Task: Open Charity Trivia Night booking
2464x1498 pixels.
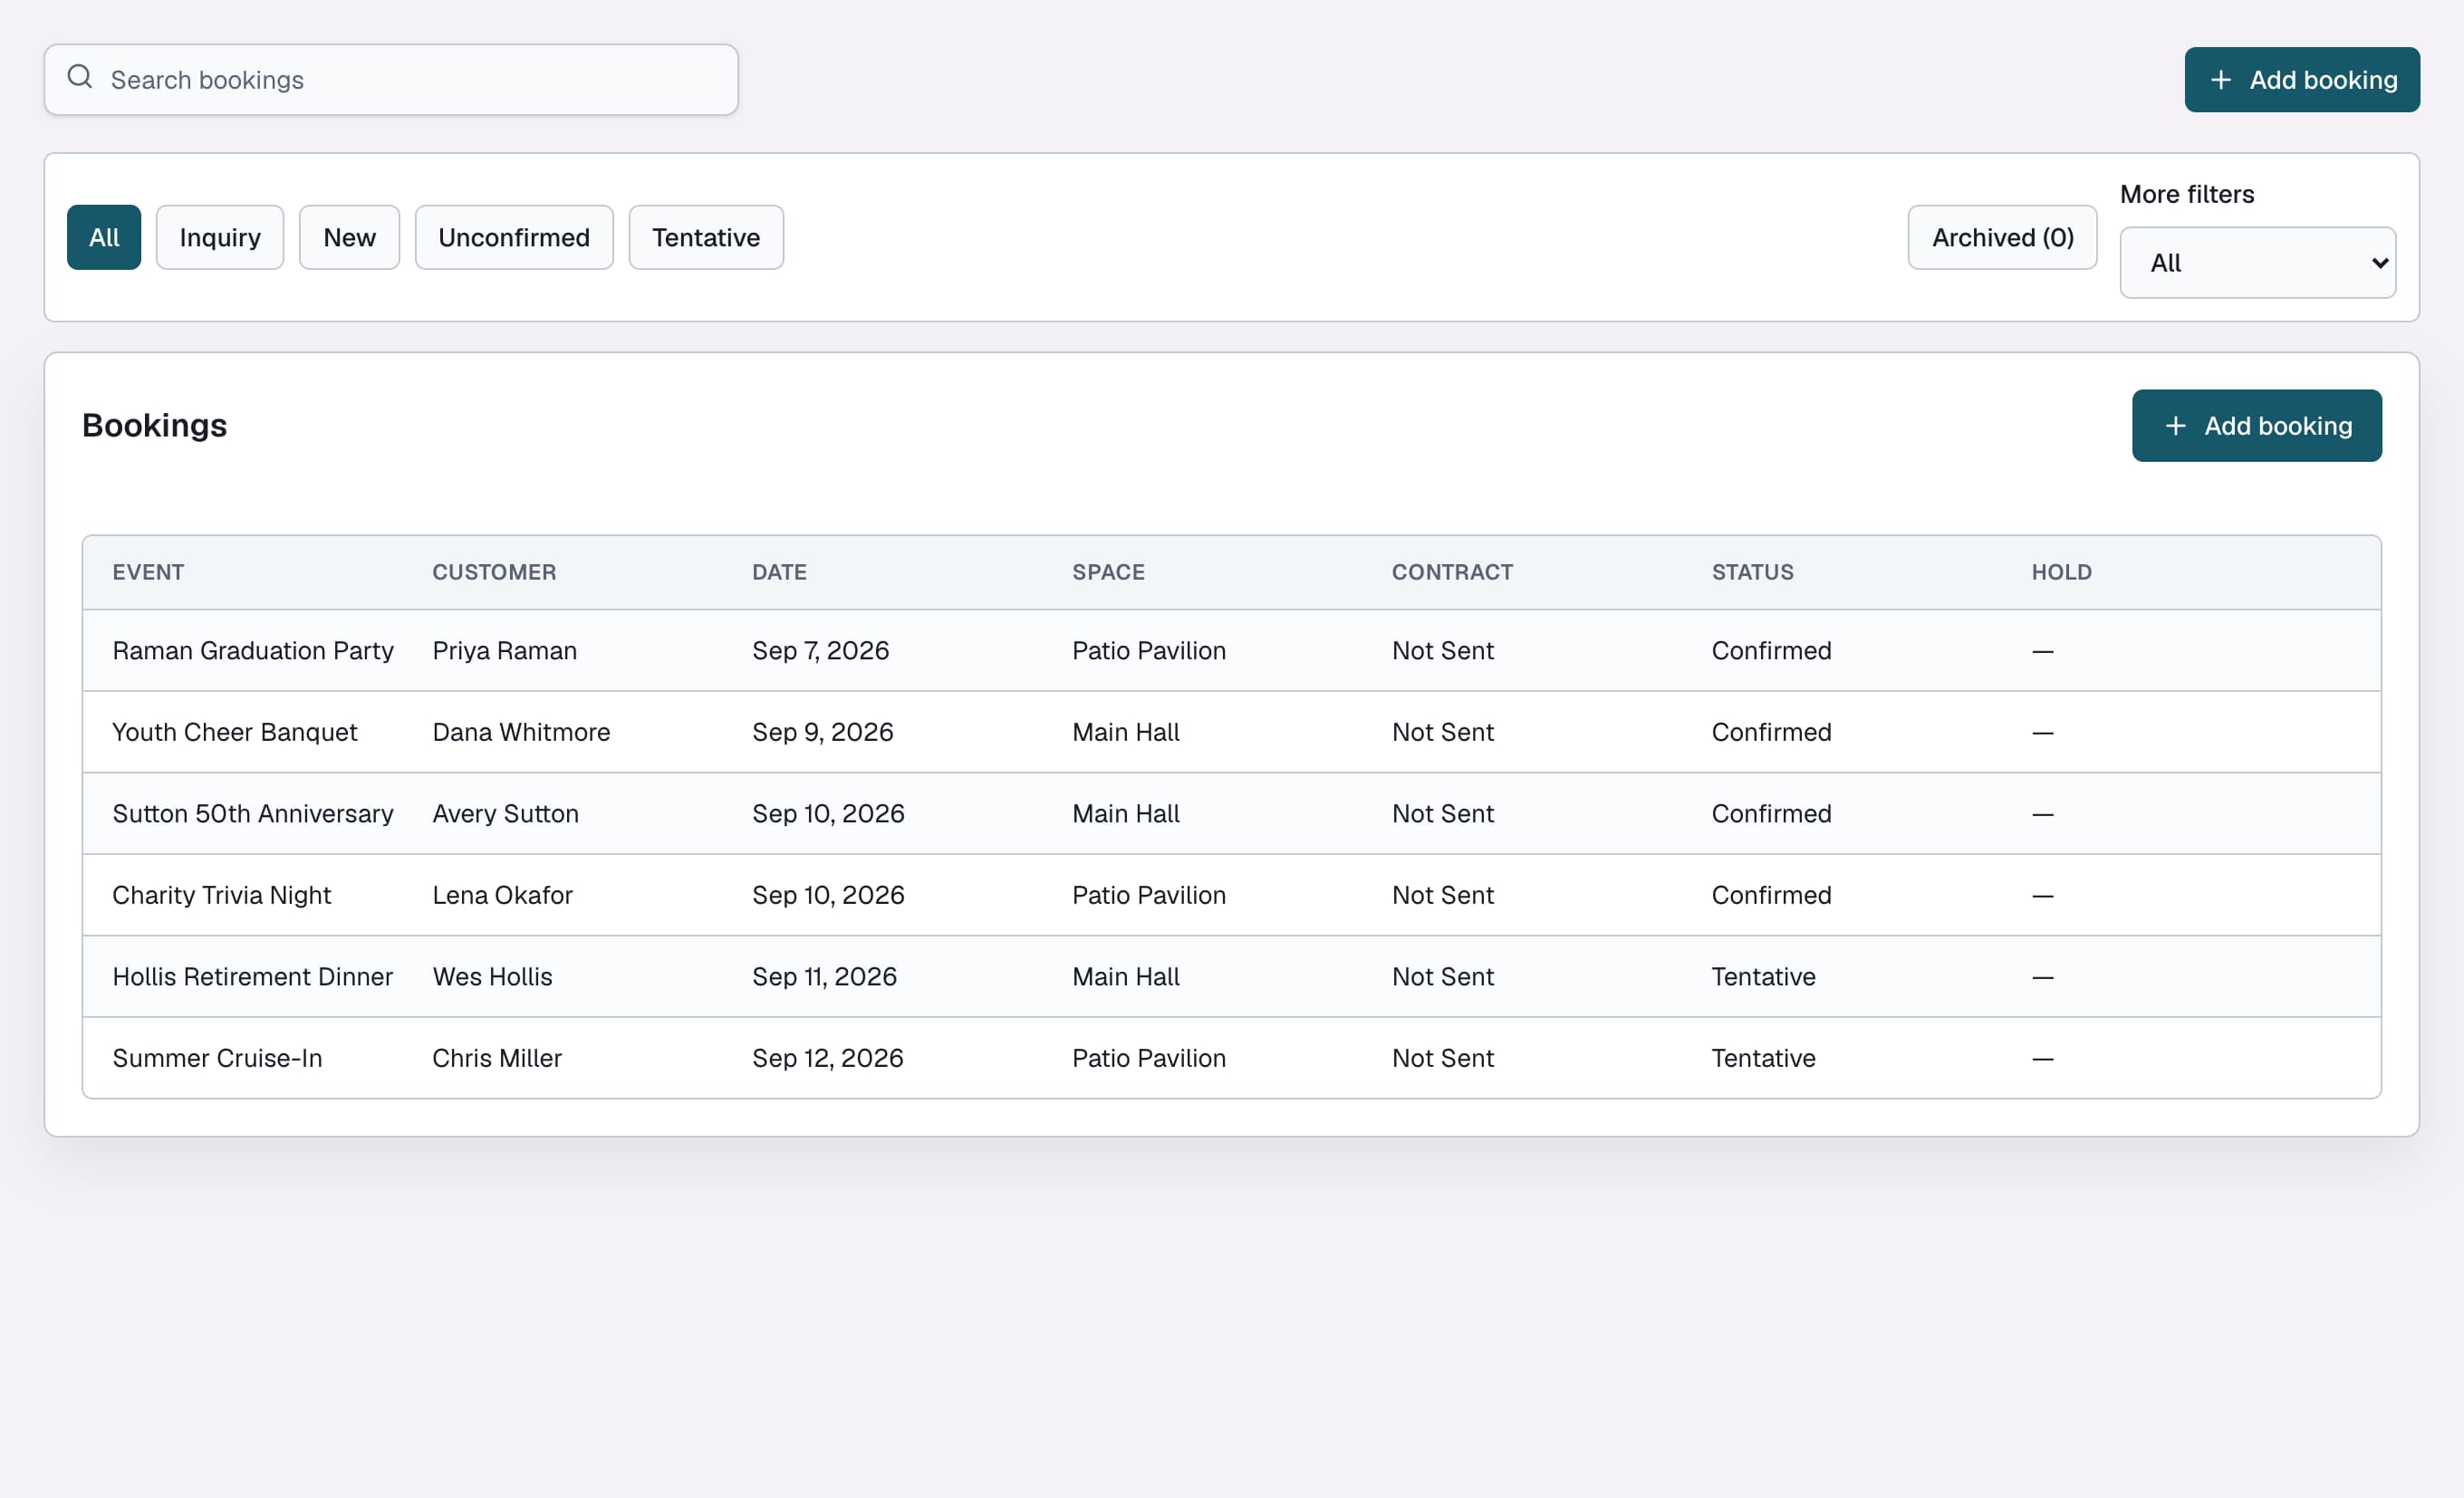Action: 221,895
